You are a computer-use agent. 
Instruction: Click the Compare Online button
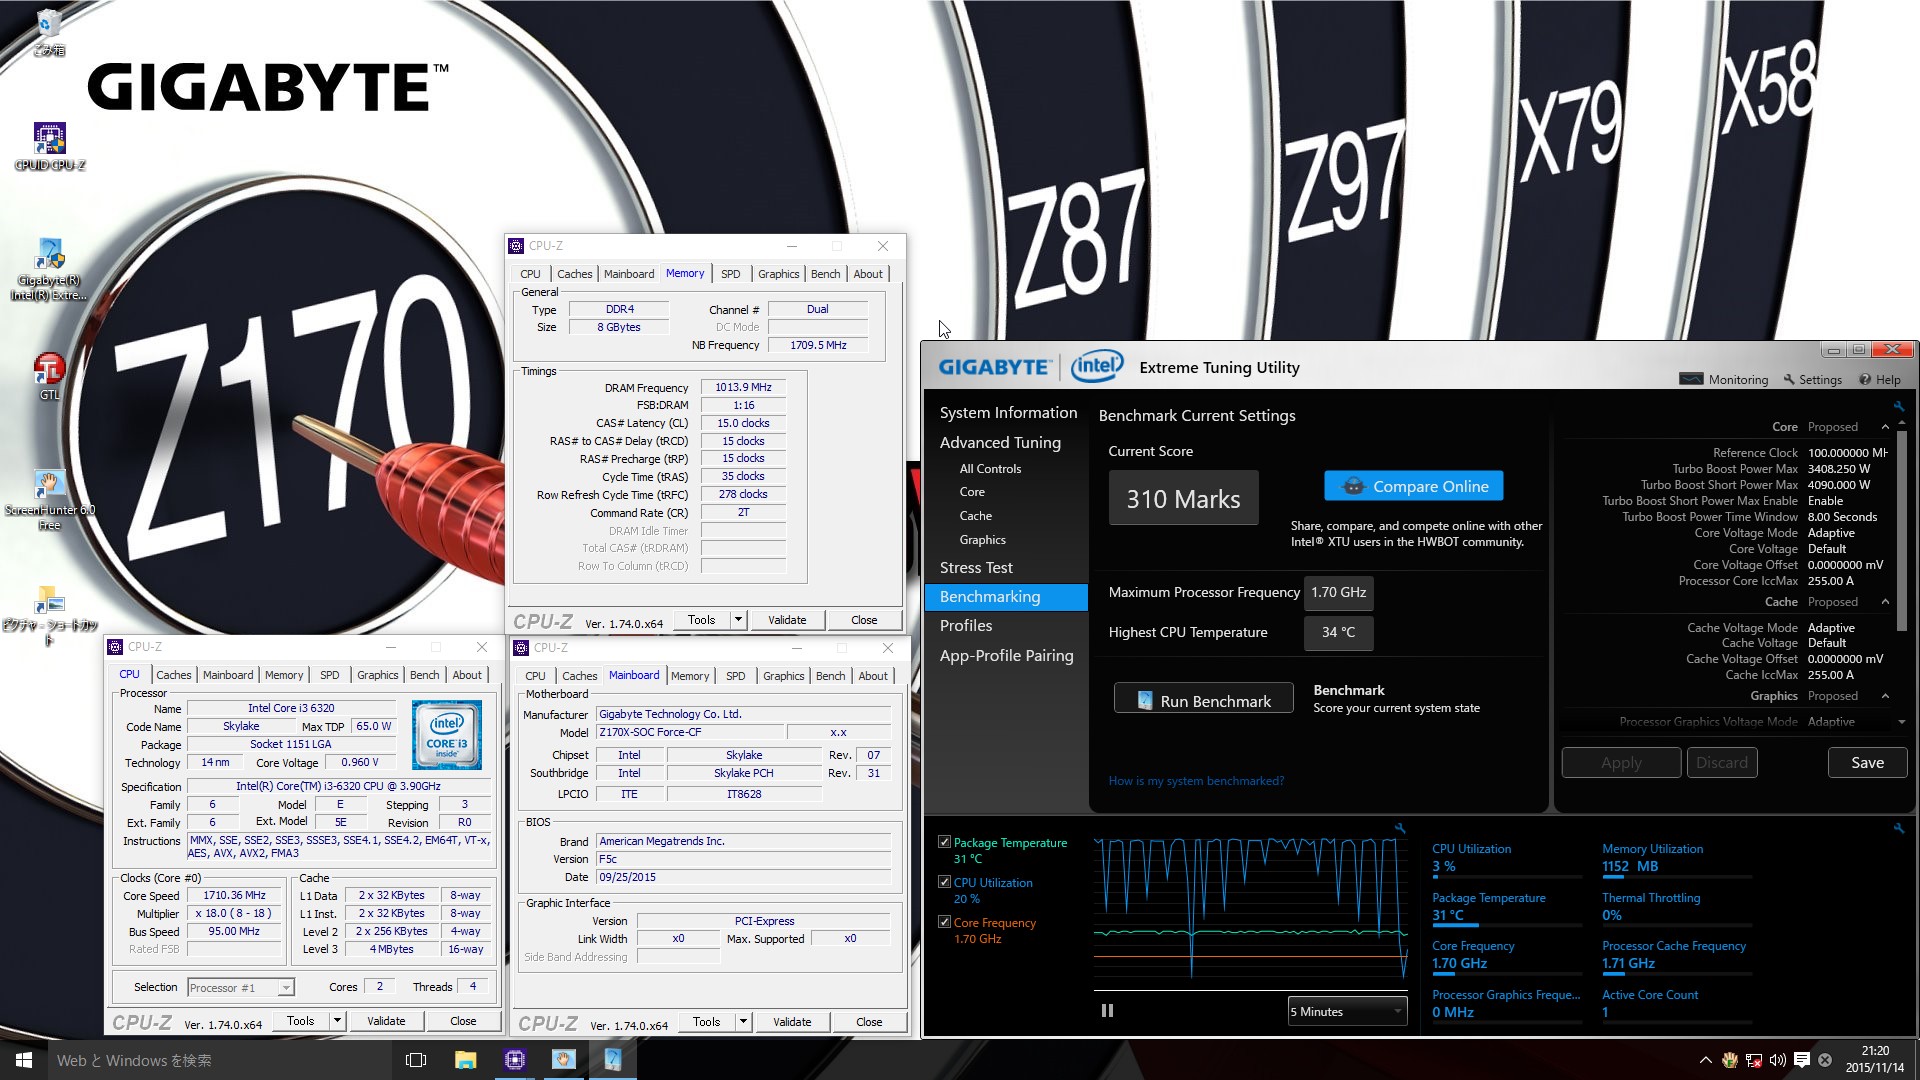pos(1413,486)
